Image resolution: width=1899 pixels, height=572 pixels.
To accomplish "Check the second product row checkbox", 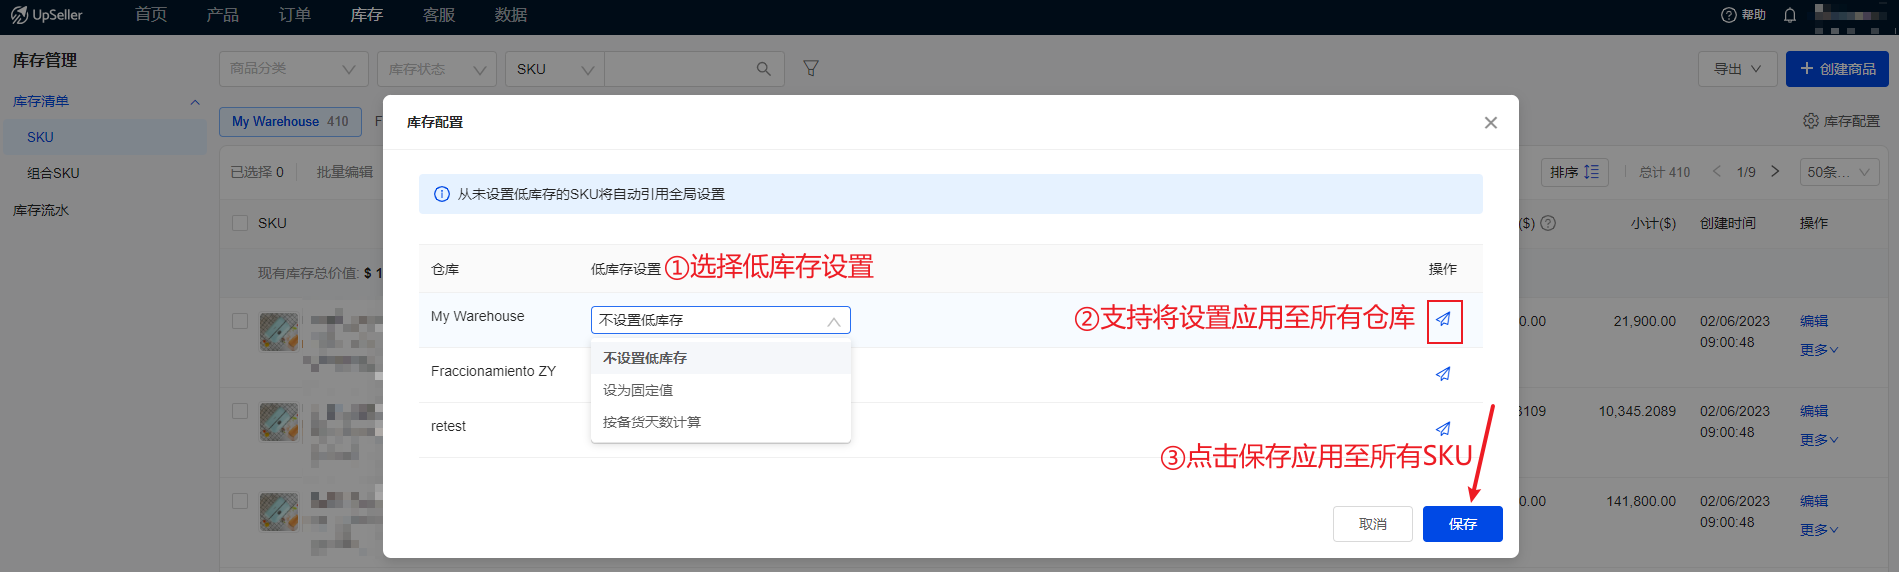I will tap(240, 411).
